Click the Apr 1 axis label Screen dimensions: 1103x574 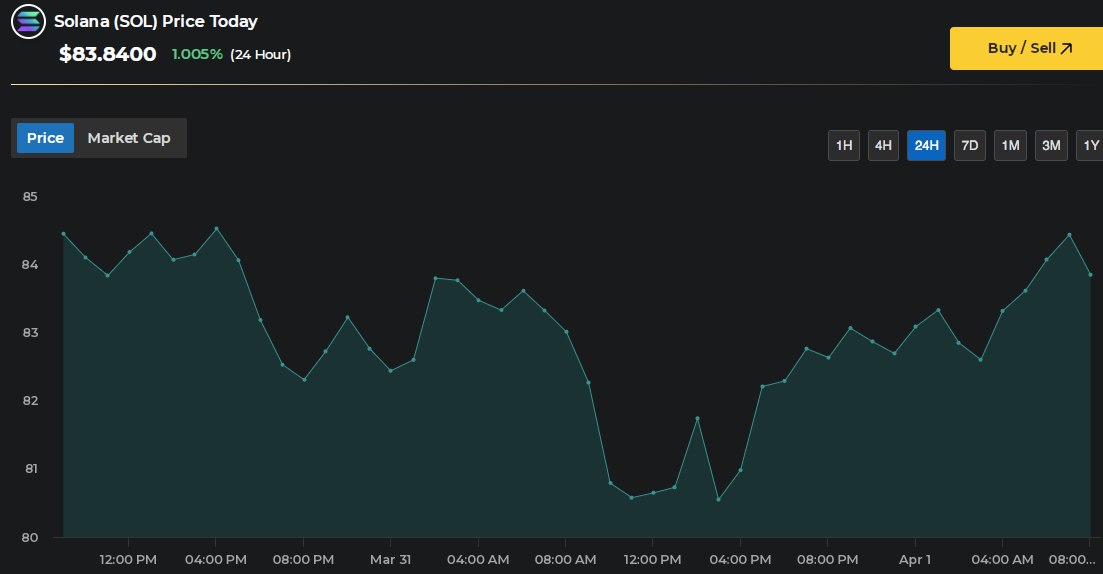pyautogui.click(x=914, y=559)
